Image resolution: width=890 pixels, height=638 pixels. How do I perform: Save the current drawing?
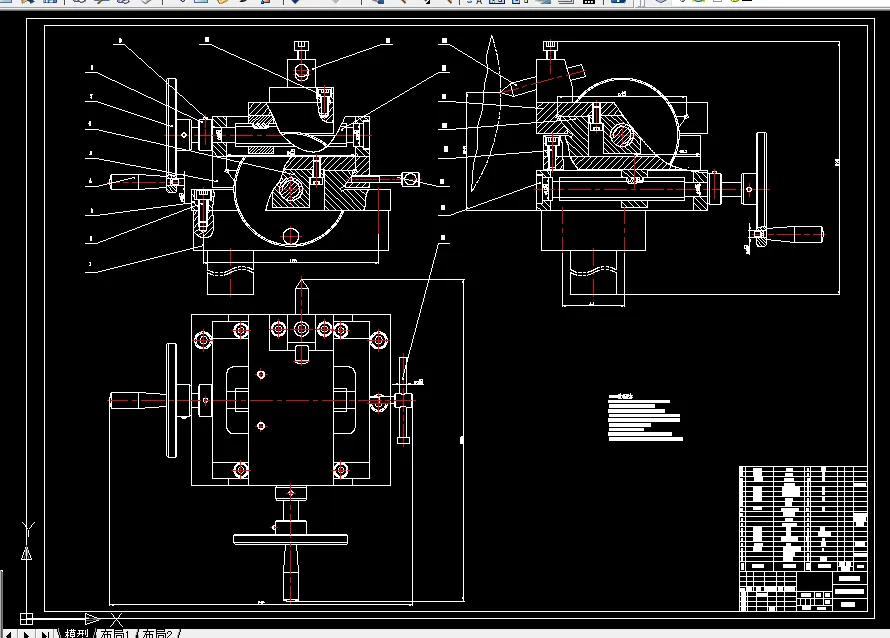[x=49, y=4]
